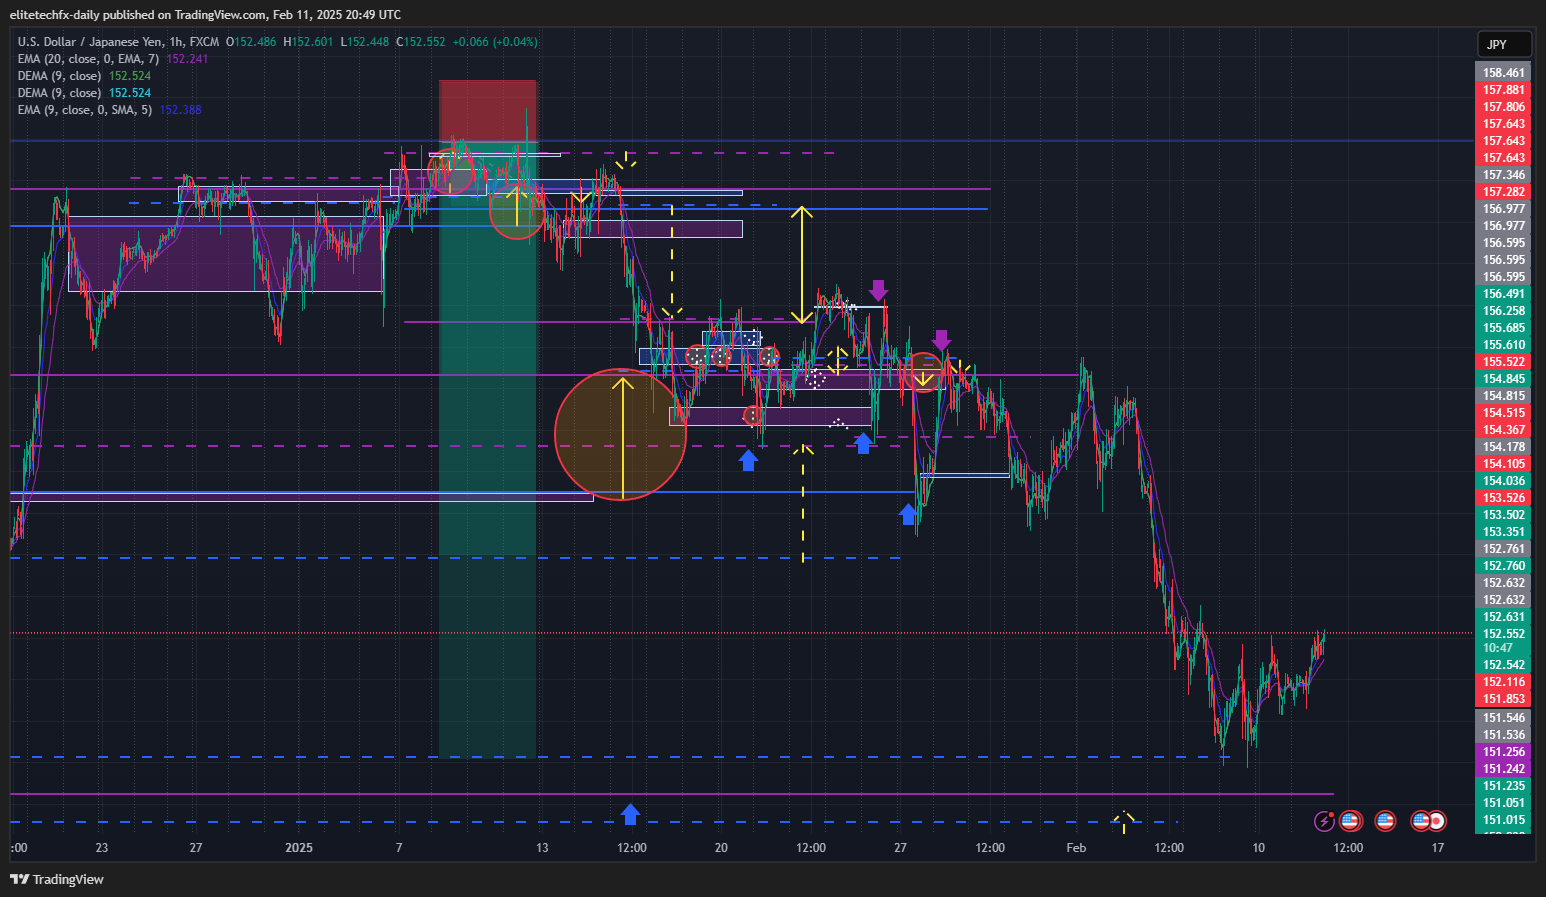
Task: Click the red 154.367 price label
Action: tap(1503, 430)
